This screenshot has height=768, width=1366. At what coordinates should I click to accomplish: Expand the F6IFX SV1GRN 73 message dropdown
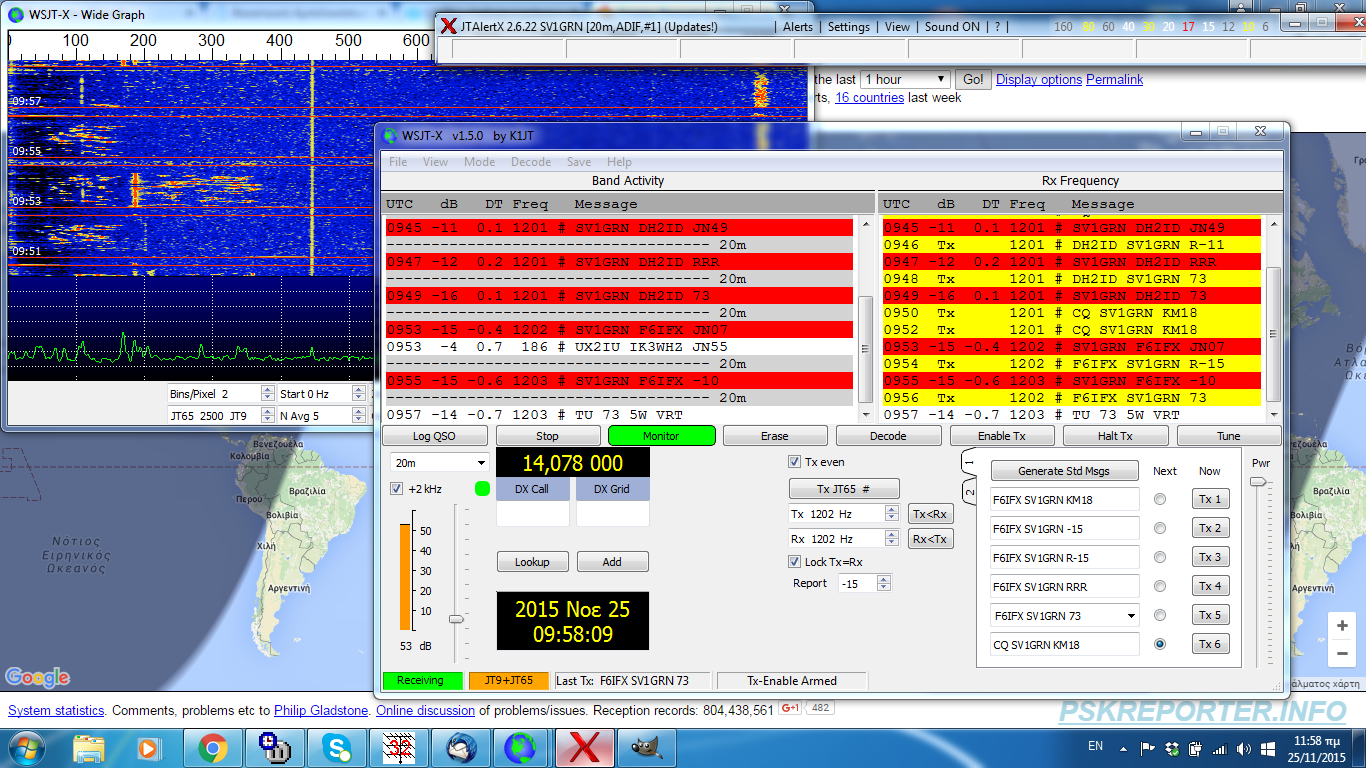pos(1131,615)
